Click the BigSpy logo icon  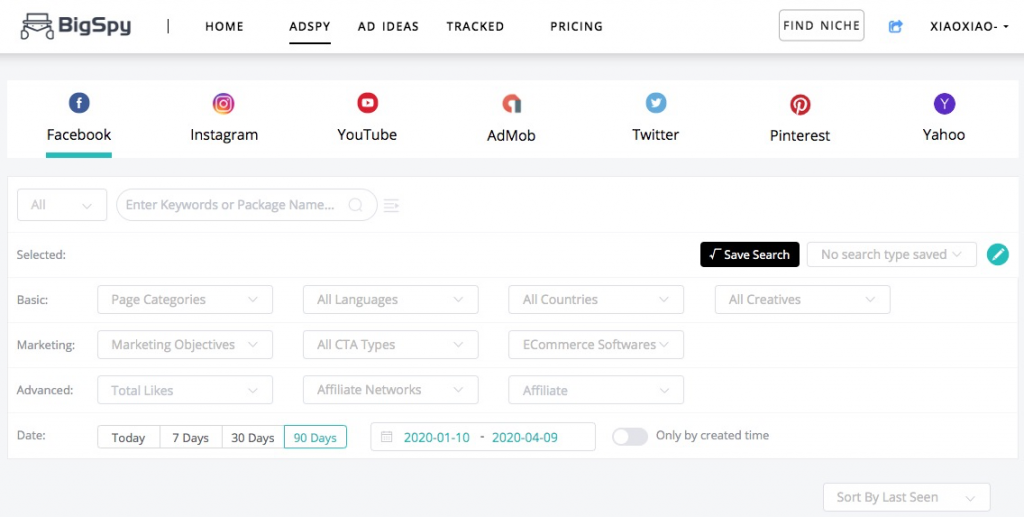pyautogui.click(x=37, y=26)
